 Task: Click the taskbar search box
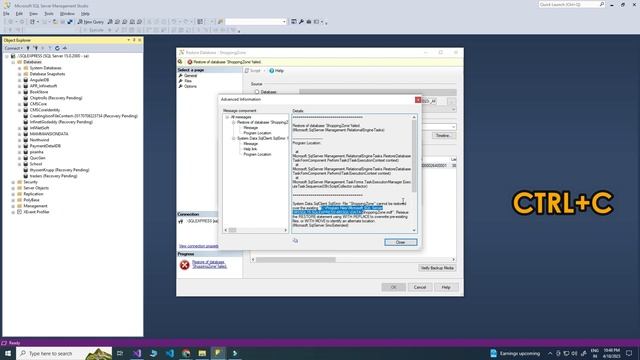click(64, 353)
